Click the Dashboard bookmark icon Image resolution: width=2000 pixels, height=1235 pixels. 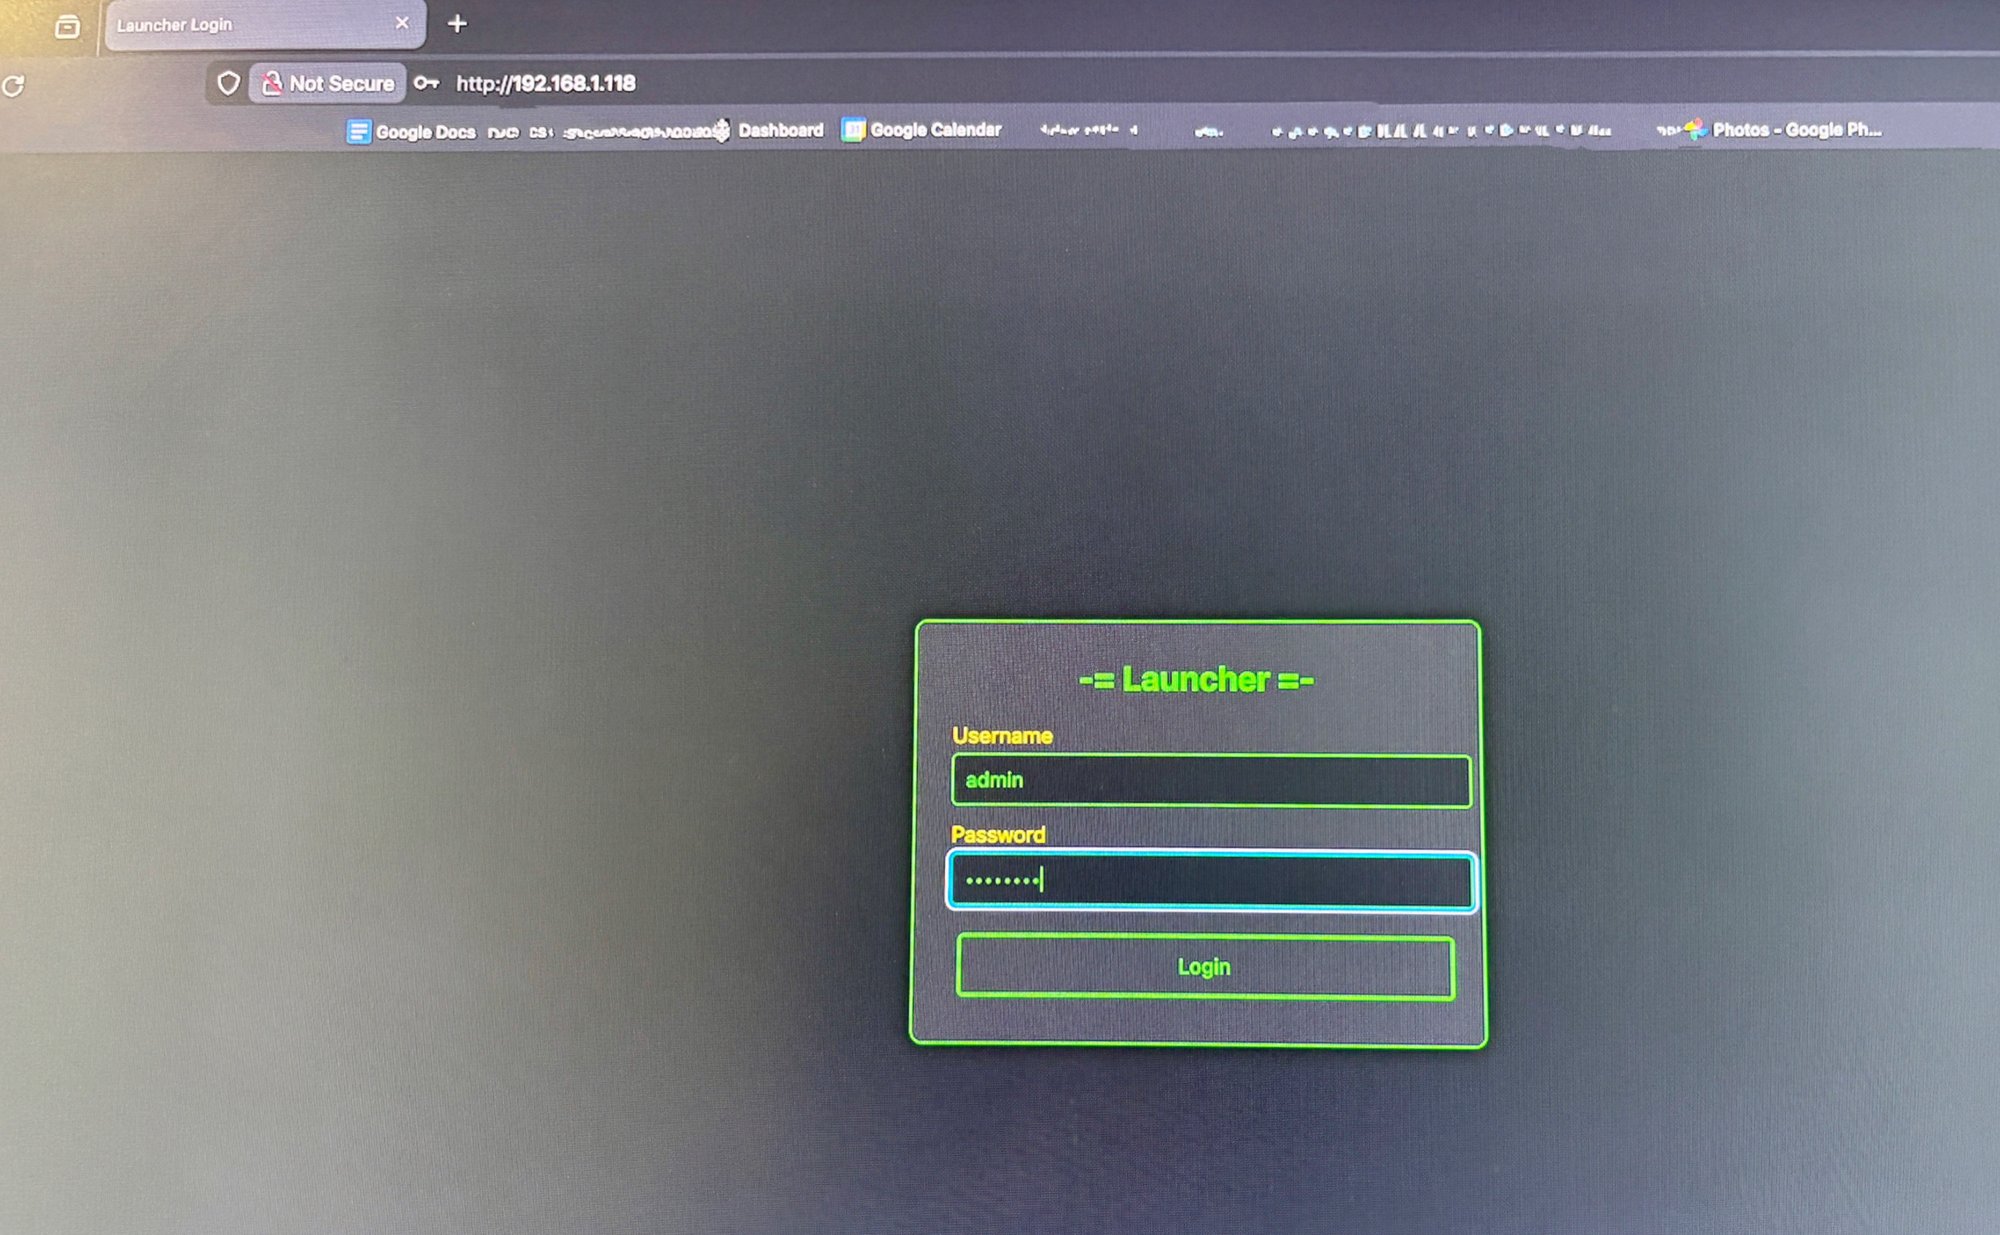[721, 130]
